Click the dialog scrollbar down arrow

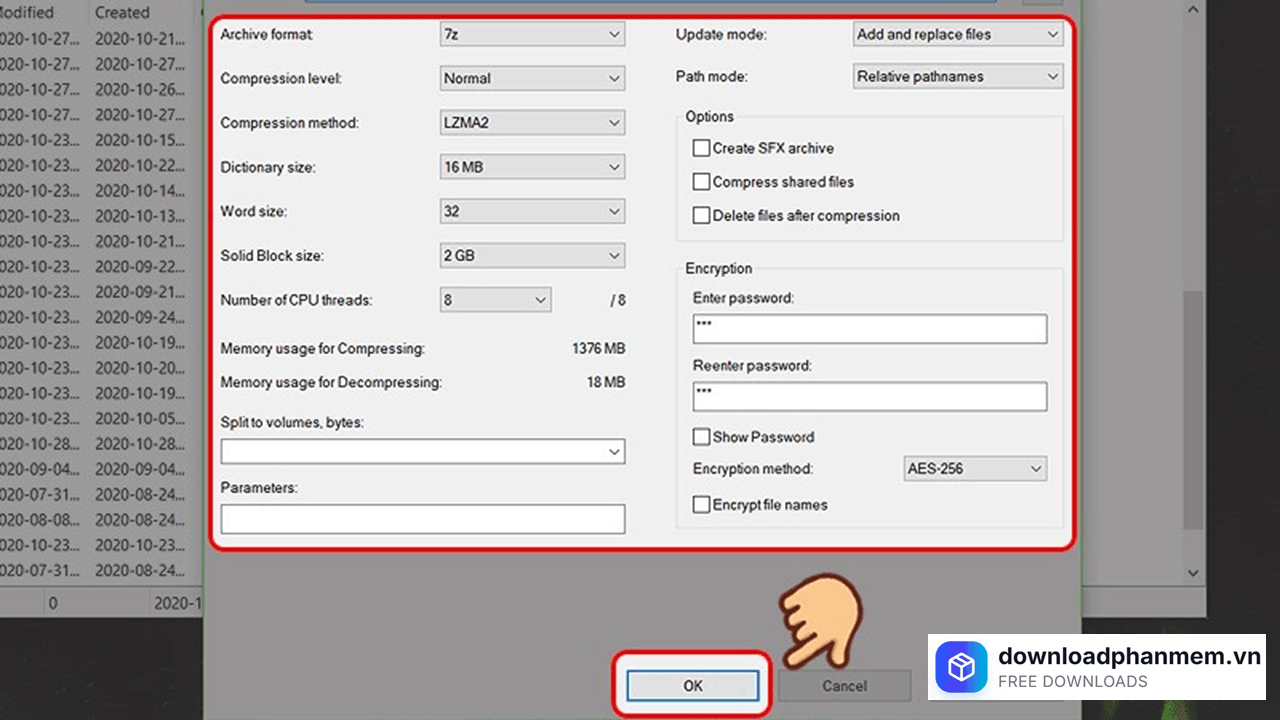1191,573
